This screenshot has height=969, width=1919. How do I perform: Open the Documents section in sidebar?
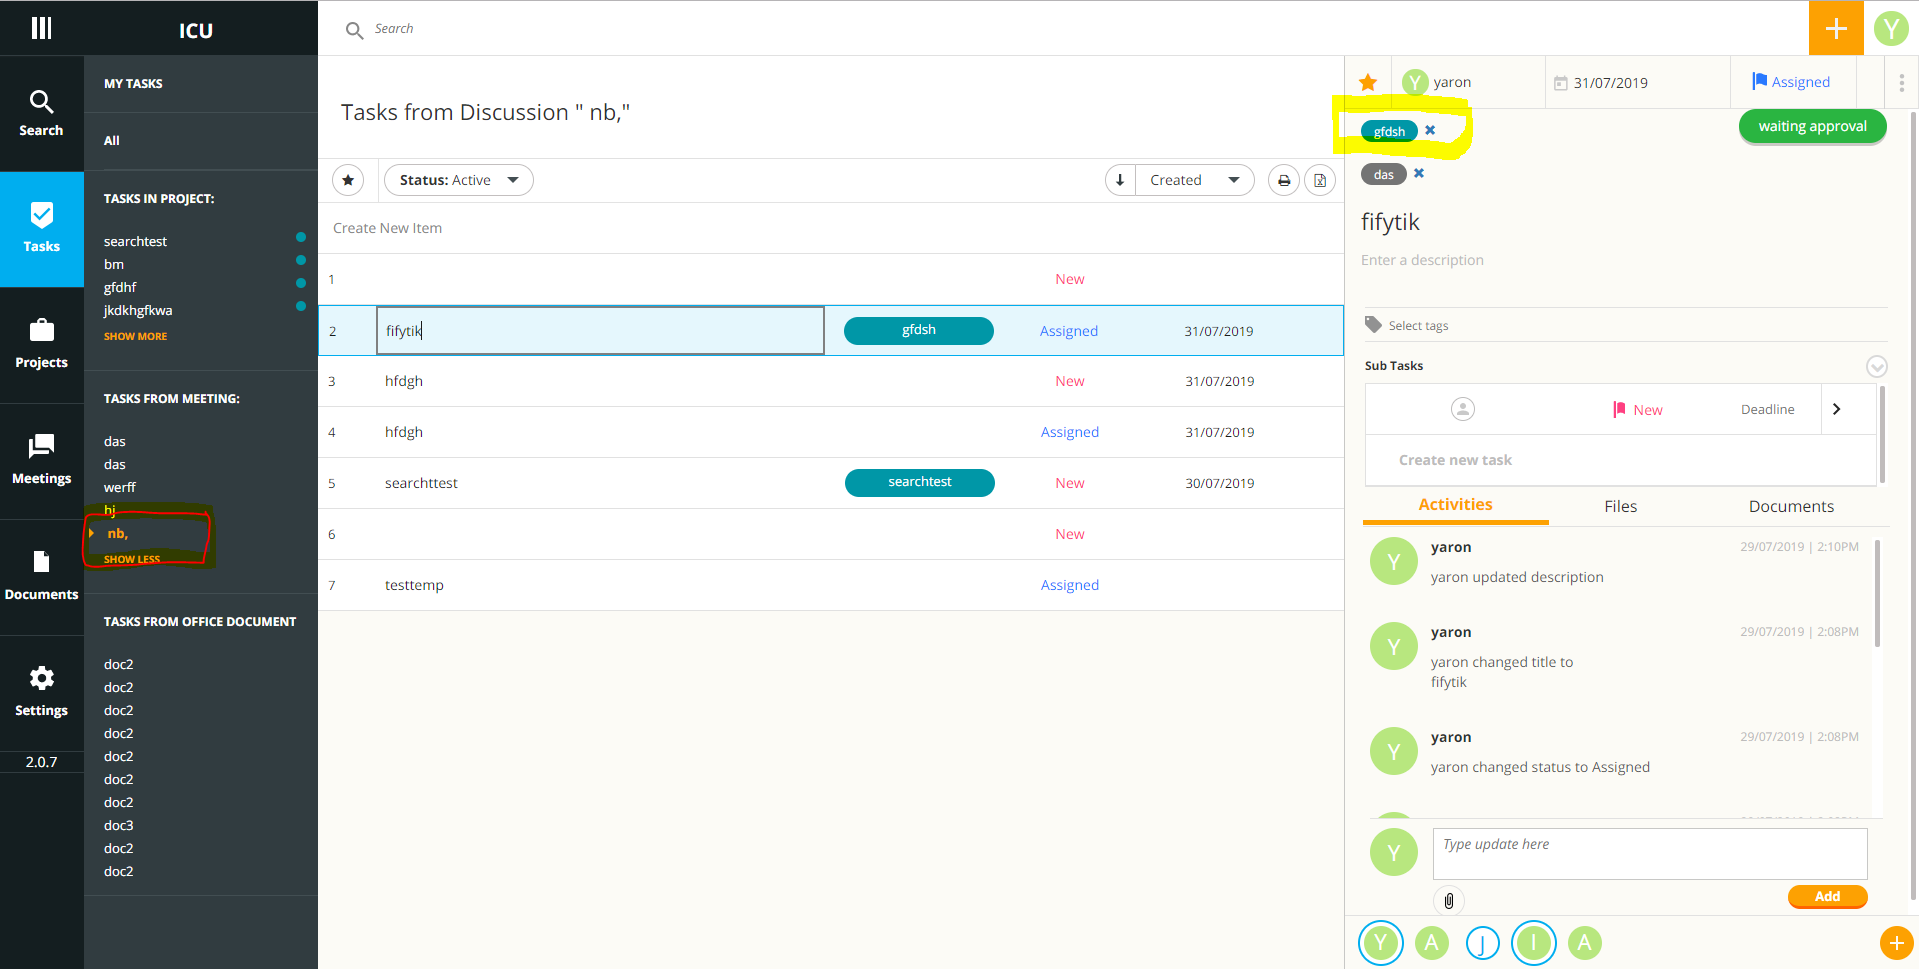click(41, 577)
